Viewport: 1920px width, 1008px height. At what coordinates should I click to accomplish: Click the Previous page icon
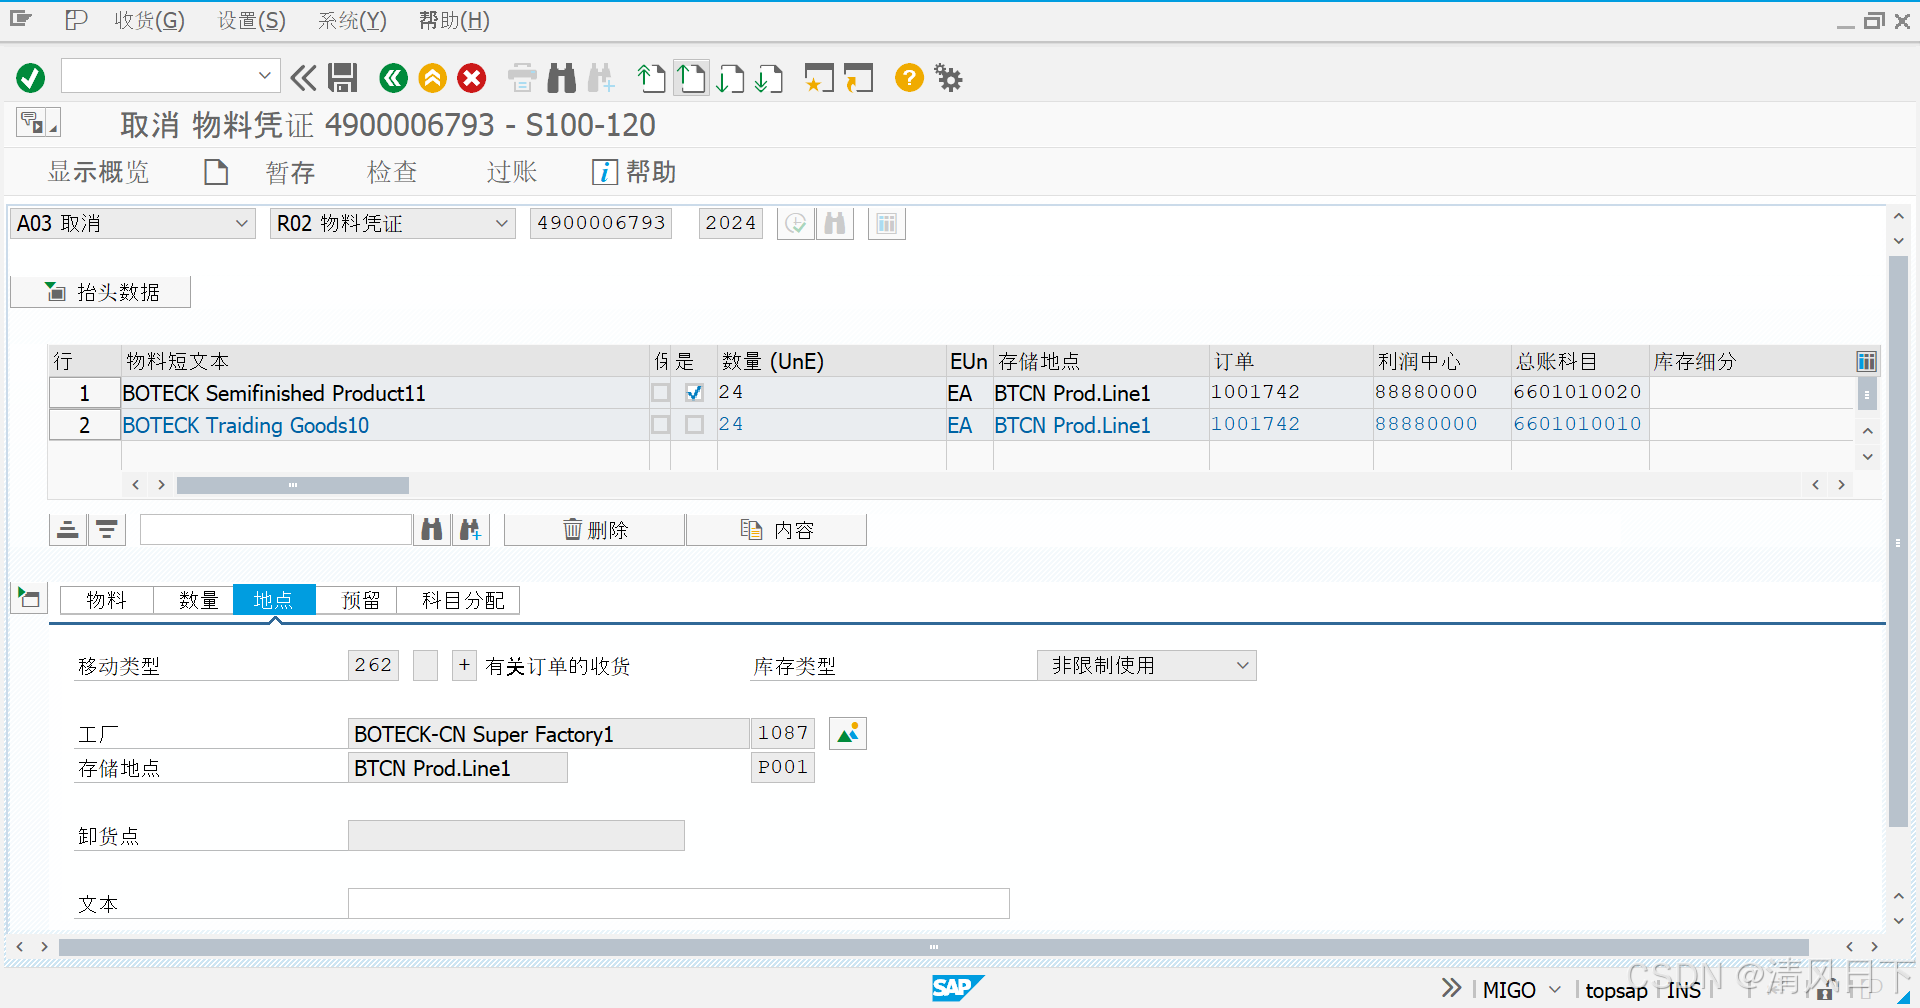coord(691,78)
